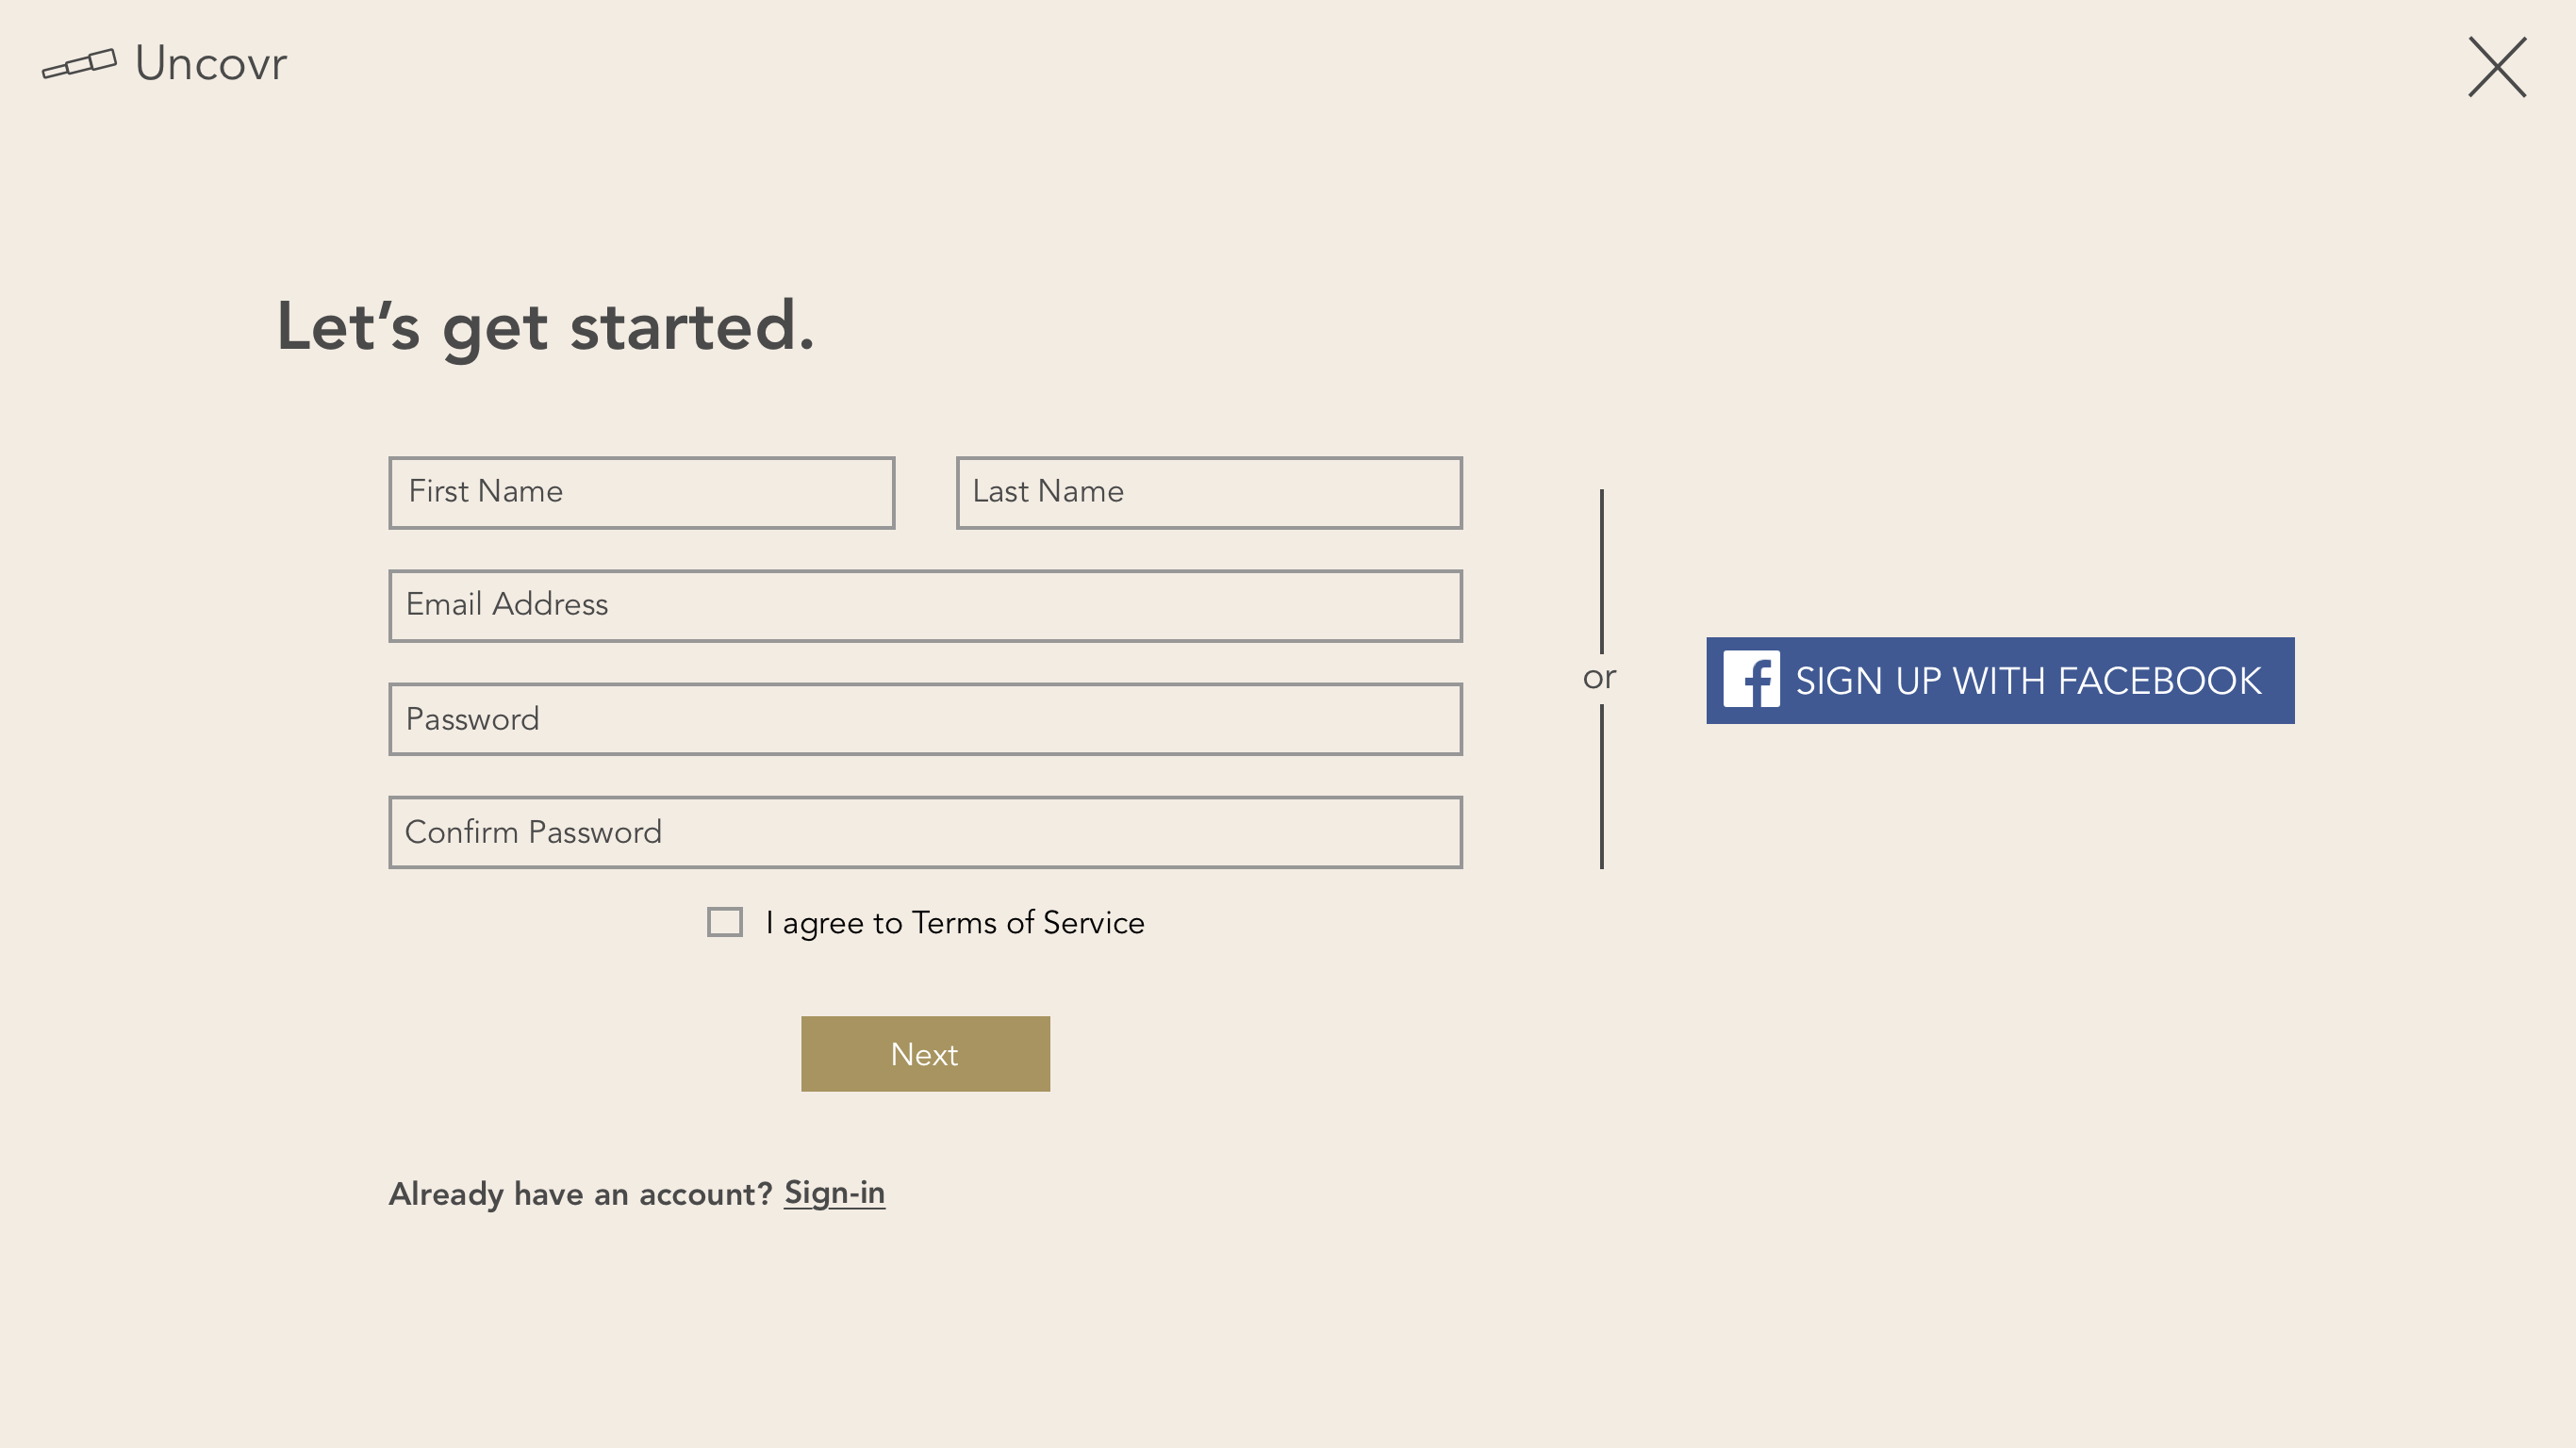
Task: Click into the Password field
Action: 925,719
